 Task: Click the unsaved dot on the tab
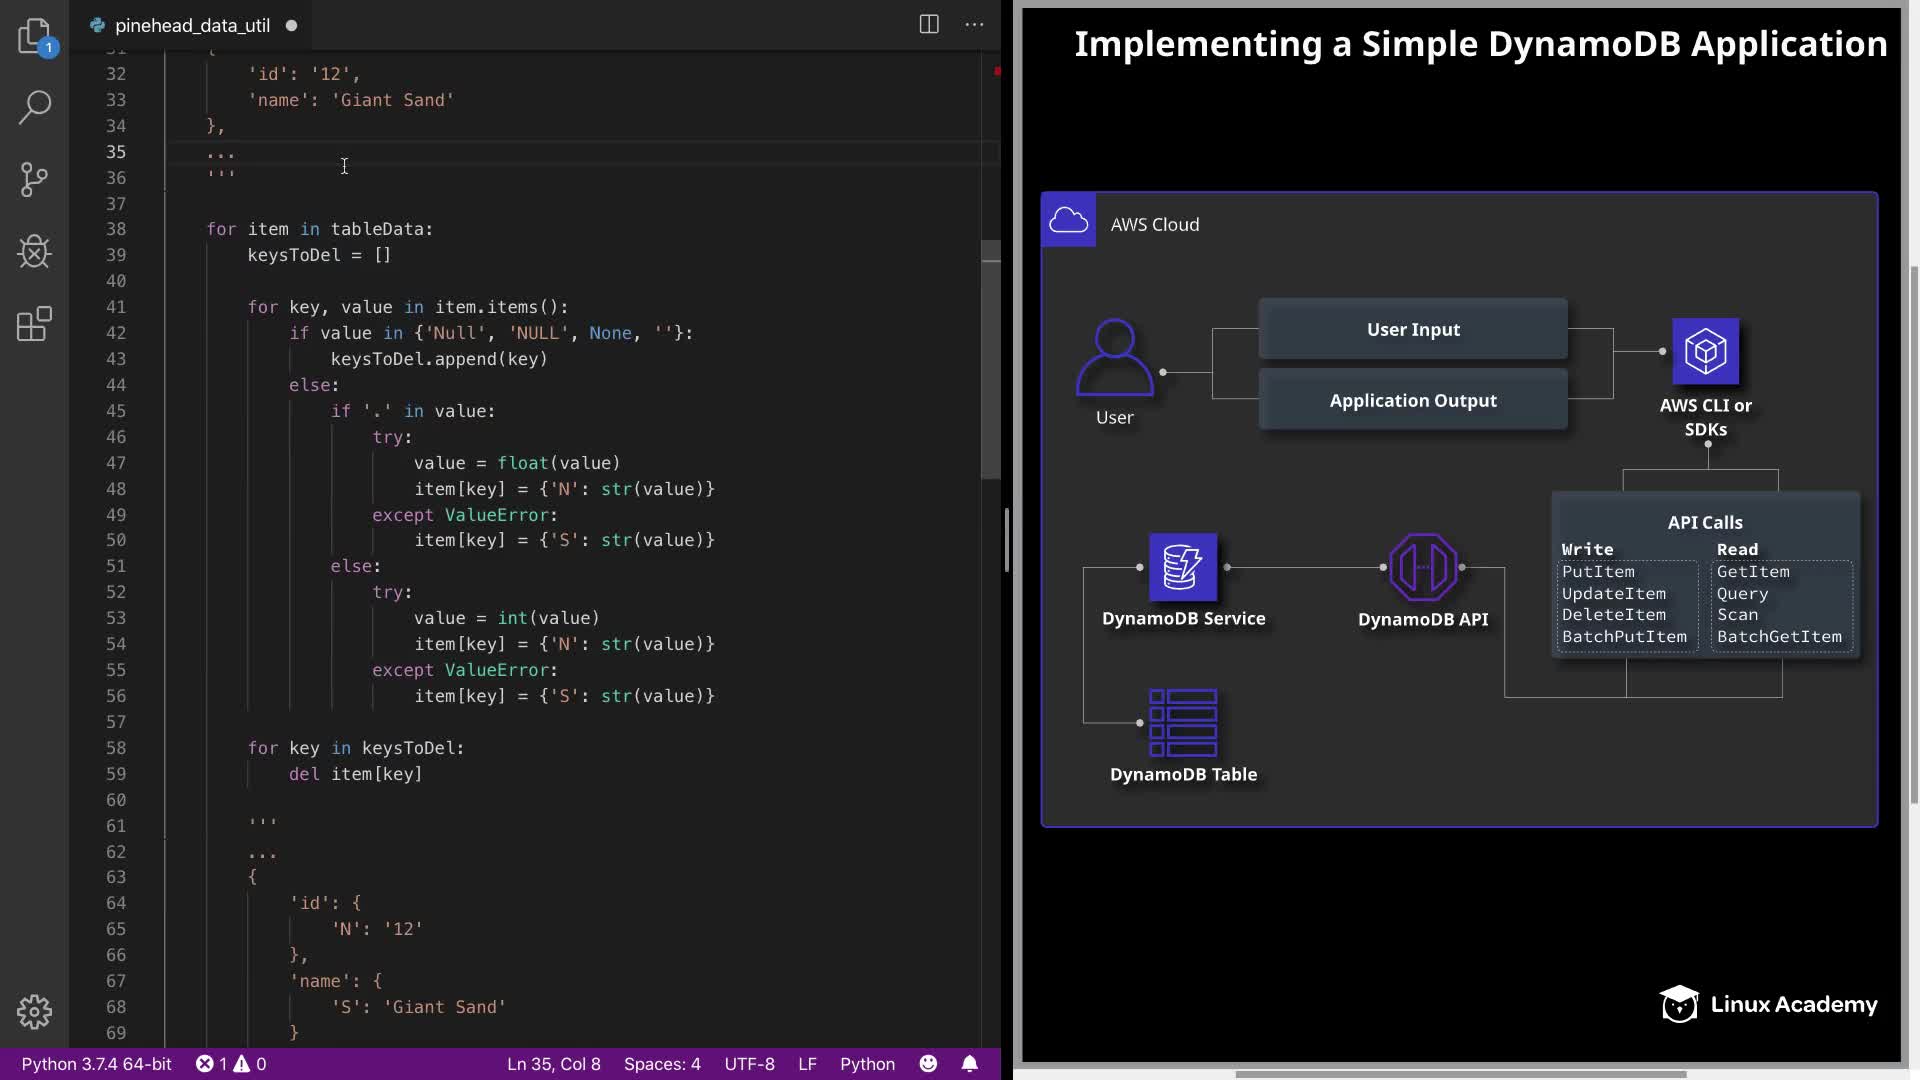(x=291, y=26)
